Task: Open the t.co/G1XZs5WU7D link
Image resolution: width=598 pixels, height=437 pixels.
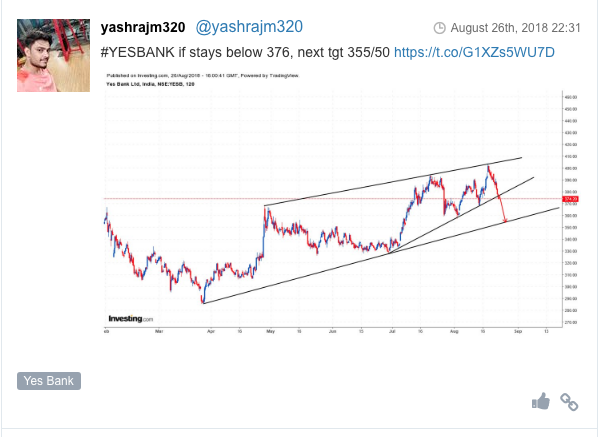Action: tap(474, 52)
